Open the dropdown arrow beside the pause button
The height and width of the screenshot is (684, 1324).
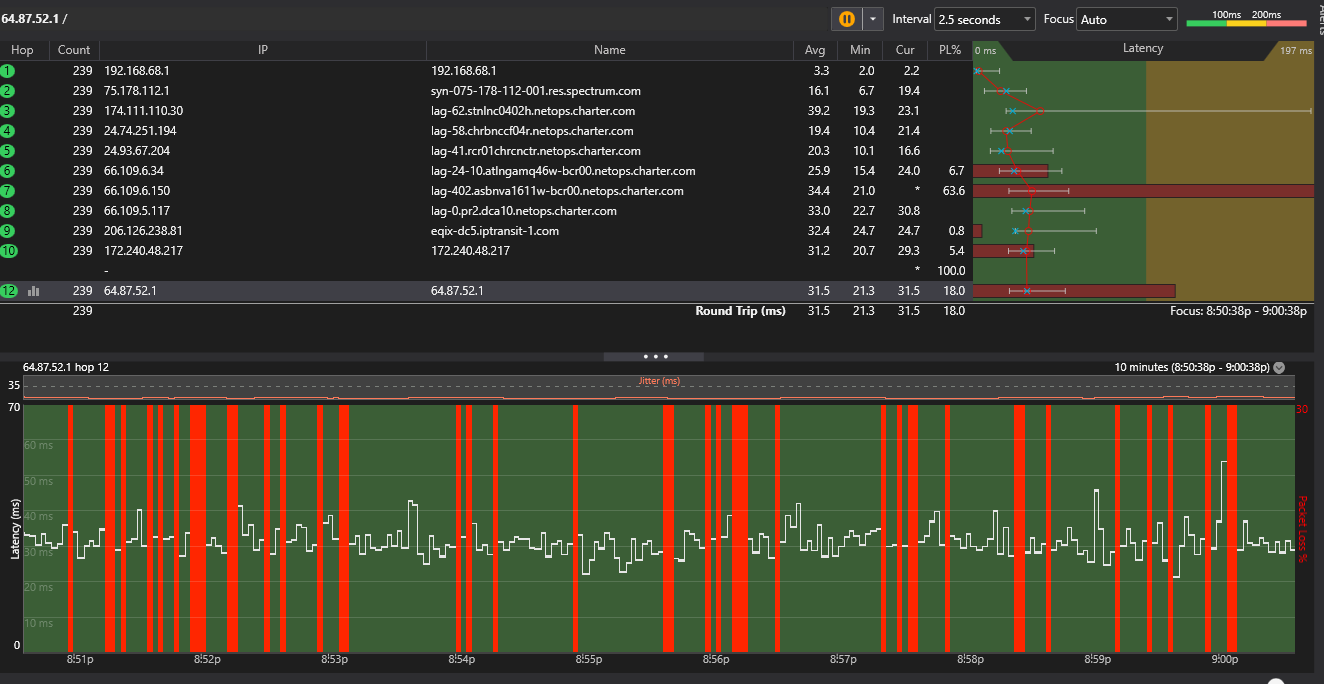pyautogui.click(x=874, y=19)
